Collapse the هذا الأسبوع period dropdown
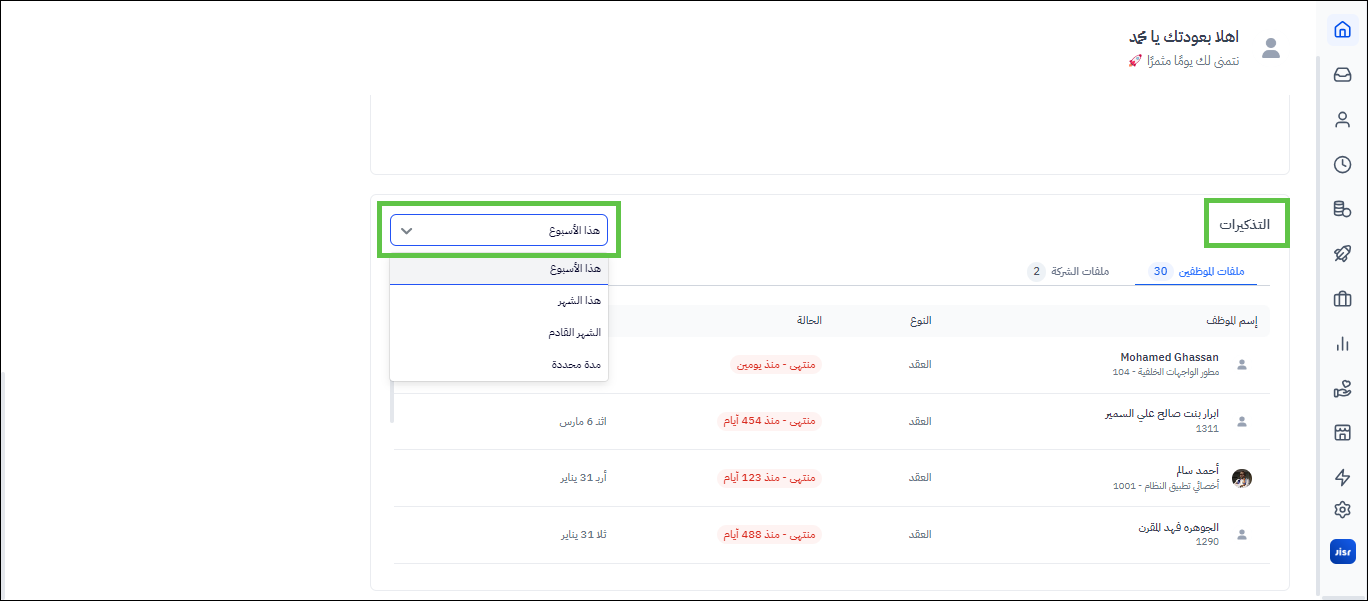Viewport: 1368px width, 601px height. (498, 230)
